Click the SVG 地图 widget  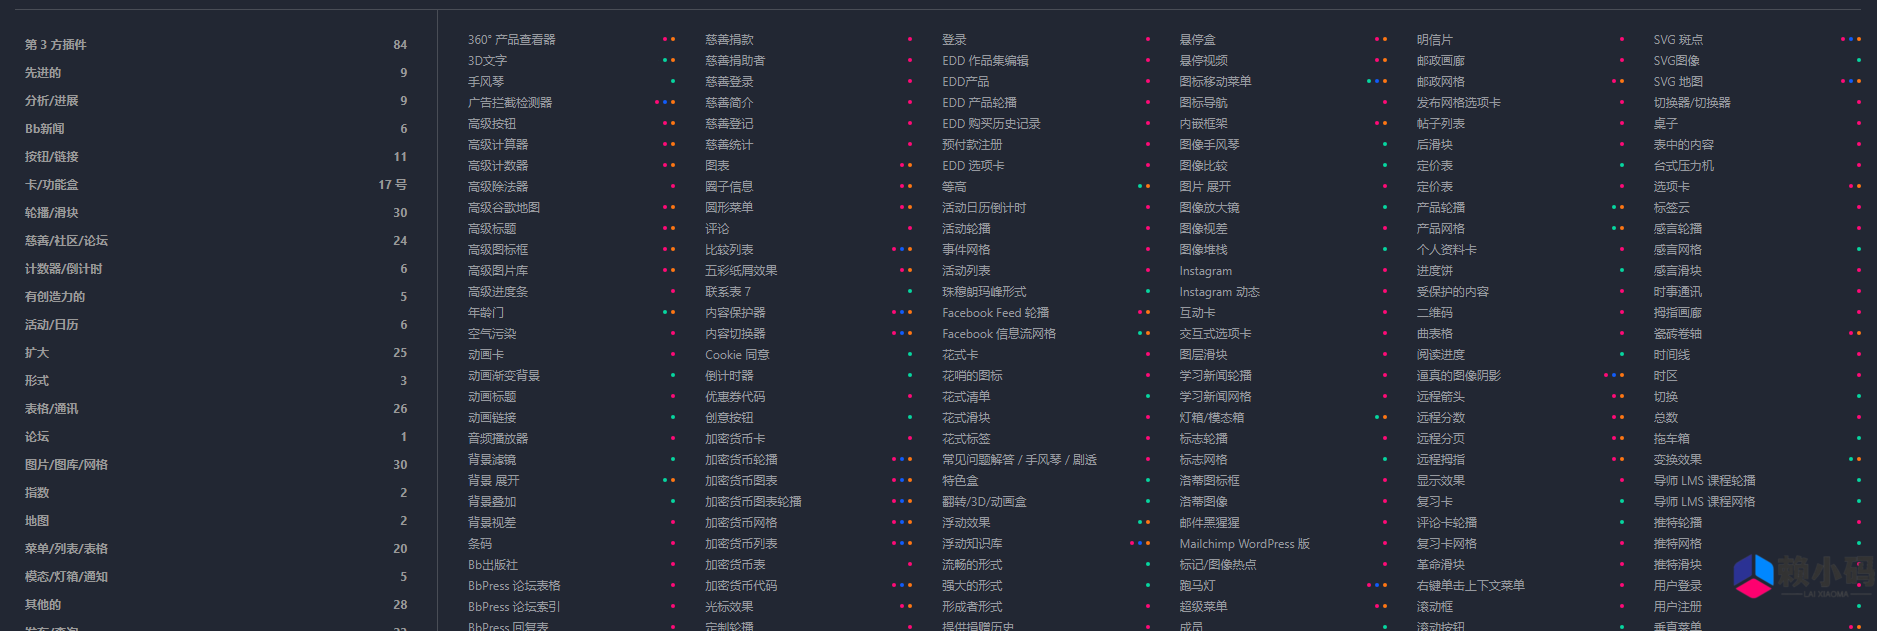click(1677, 82)
